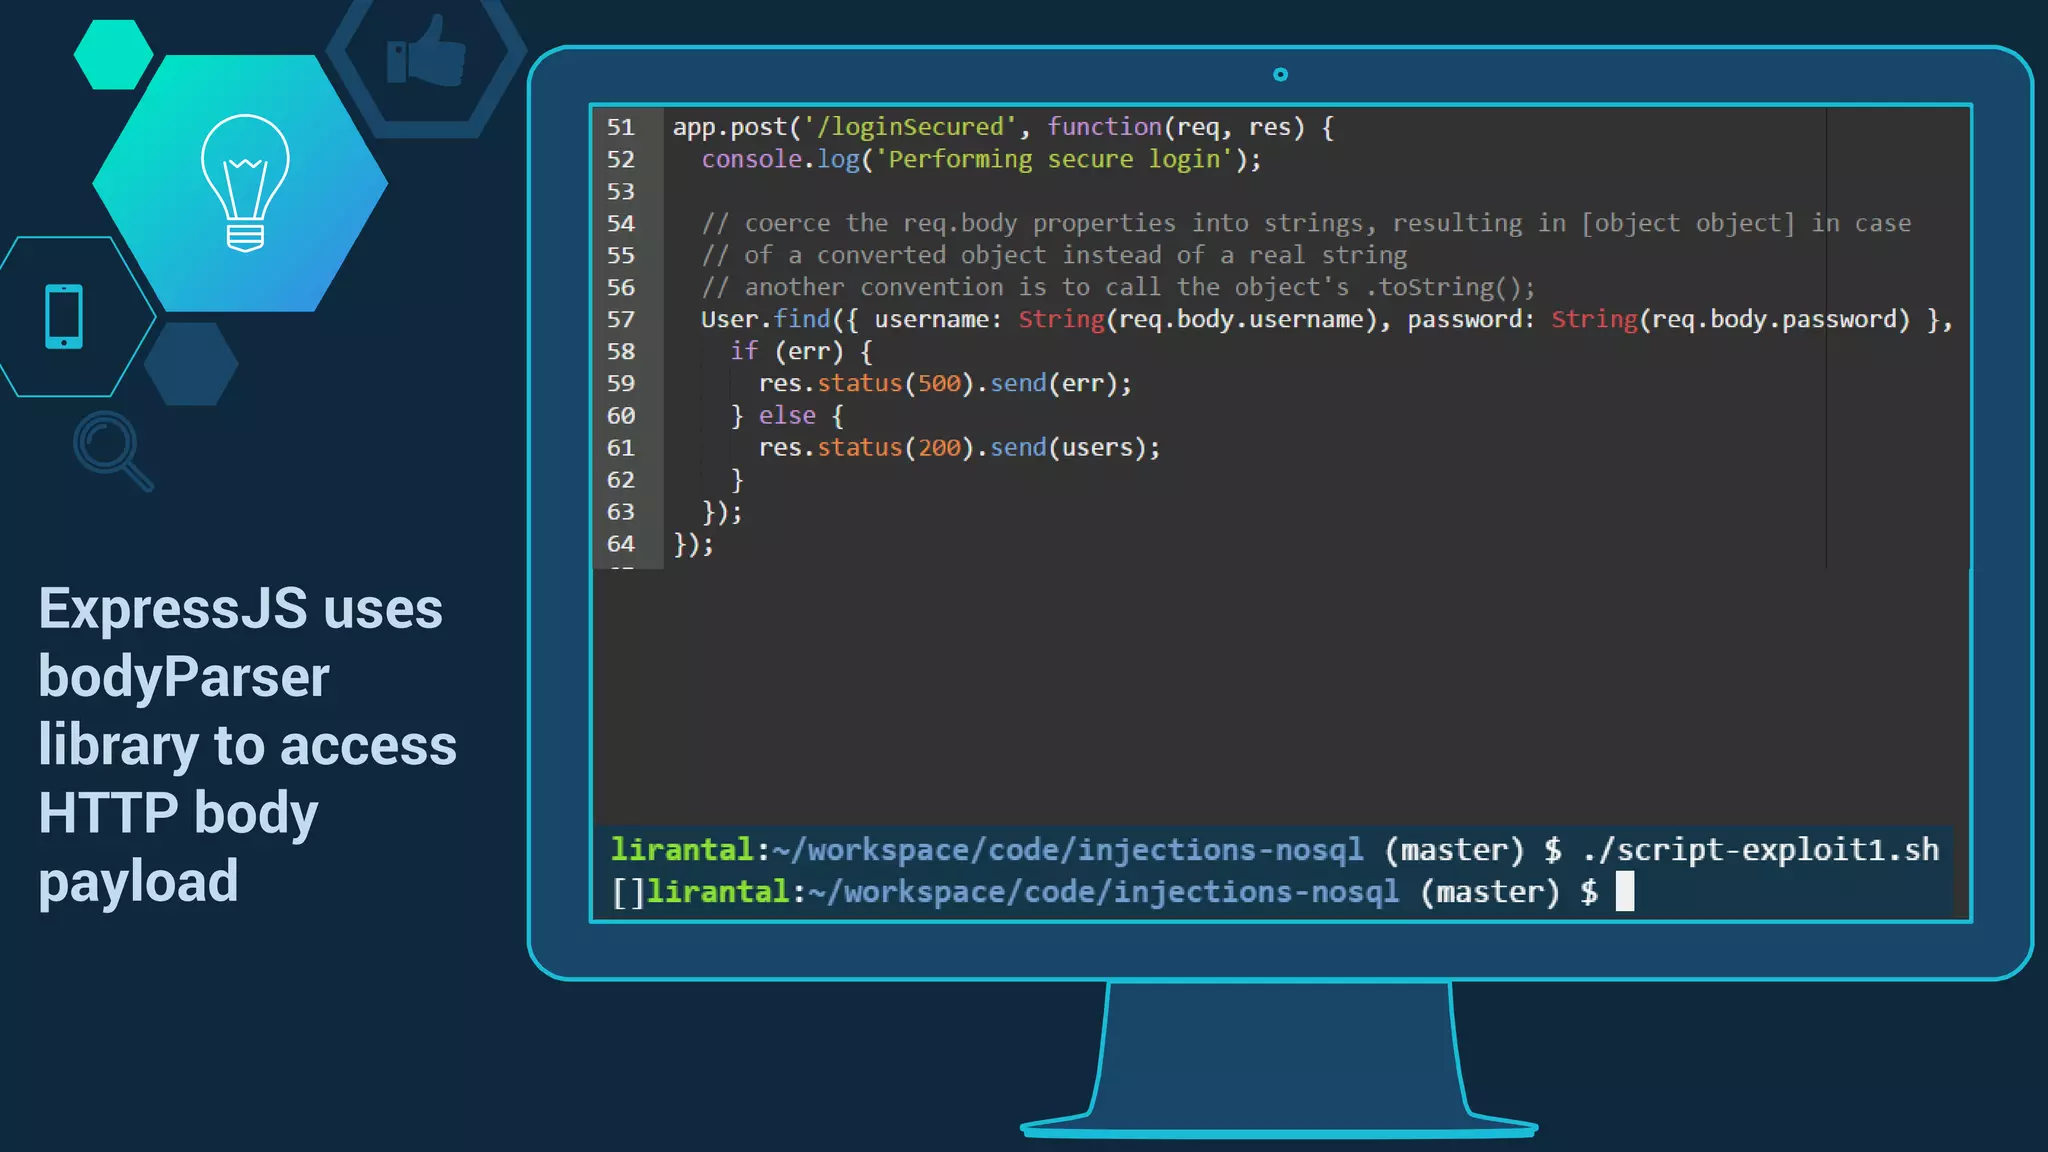Click the comment starting 'coerce the req.body'

tap(1306, 223)
